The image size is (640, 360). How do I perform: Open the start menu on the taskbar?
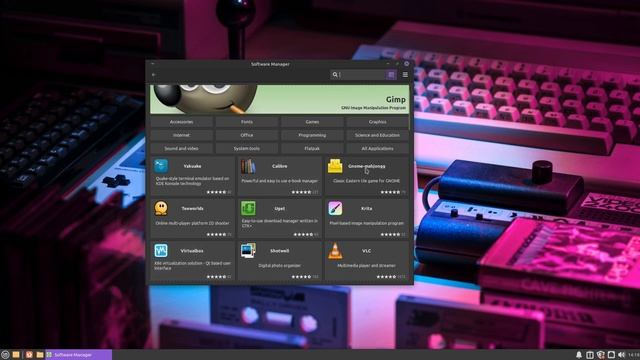(5, 355)
